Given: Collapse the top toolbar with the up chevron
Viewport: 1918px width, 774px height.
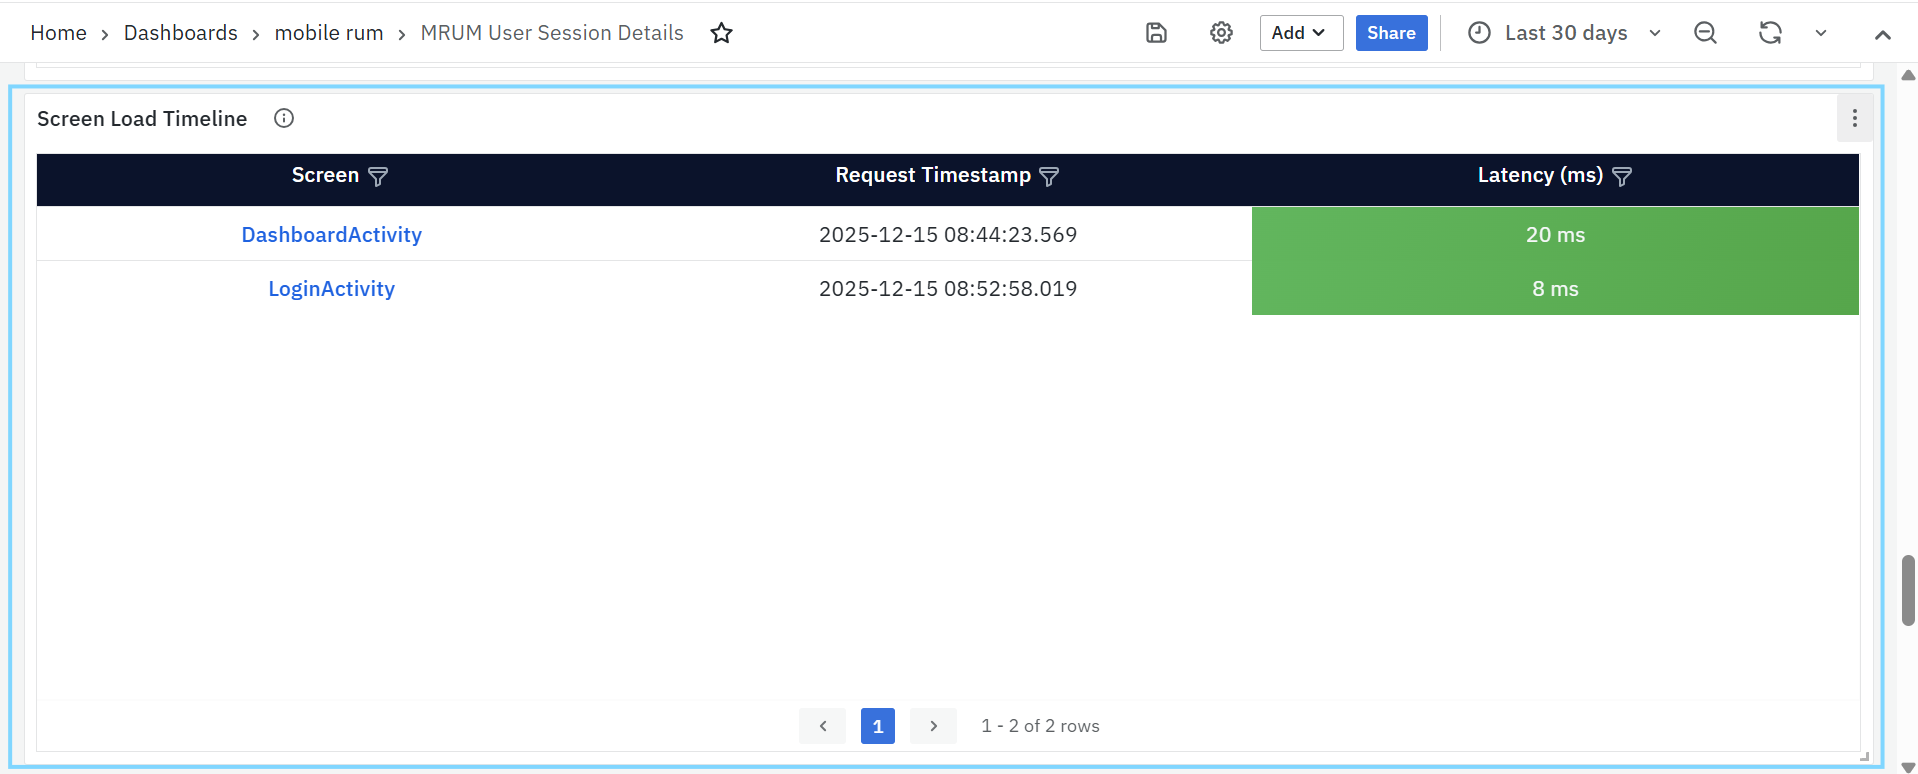Looking at the screenshot, I should pyautogui.click(x=1882, y=34).
